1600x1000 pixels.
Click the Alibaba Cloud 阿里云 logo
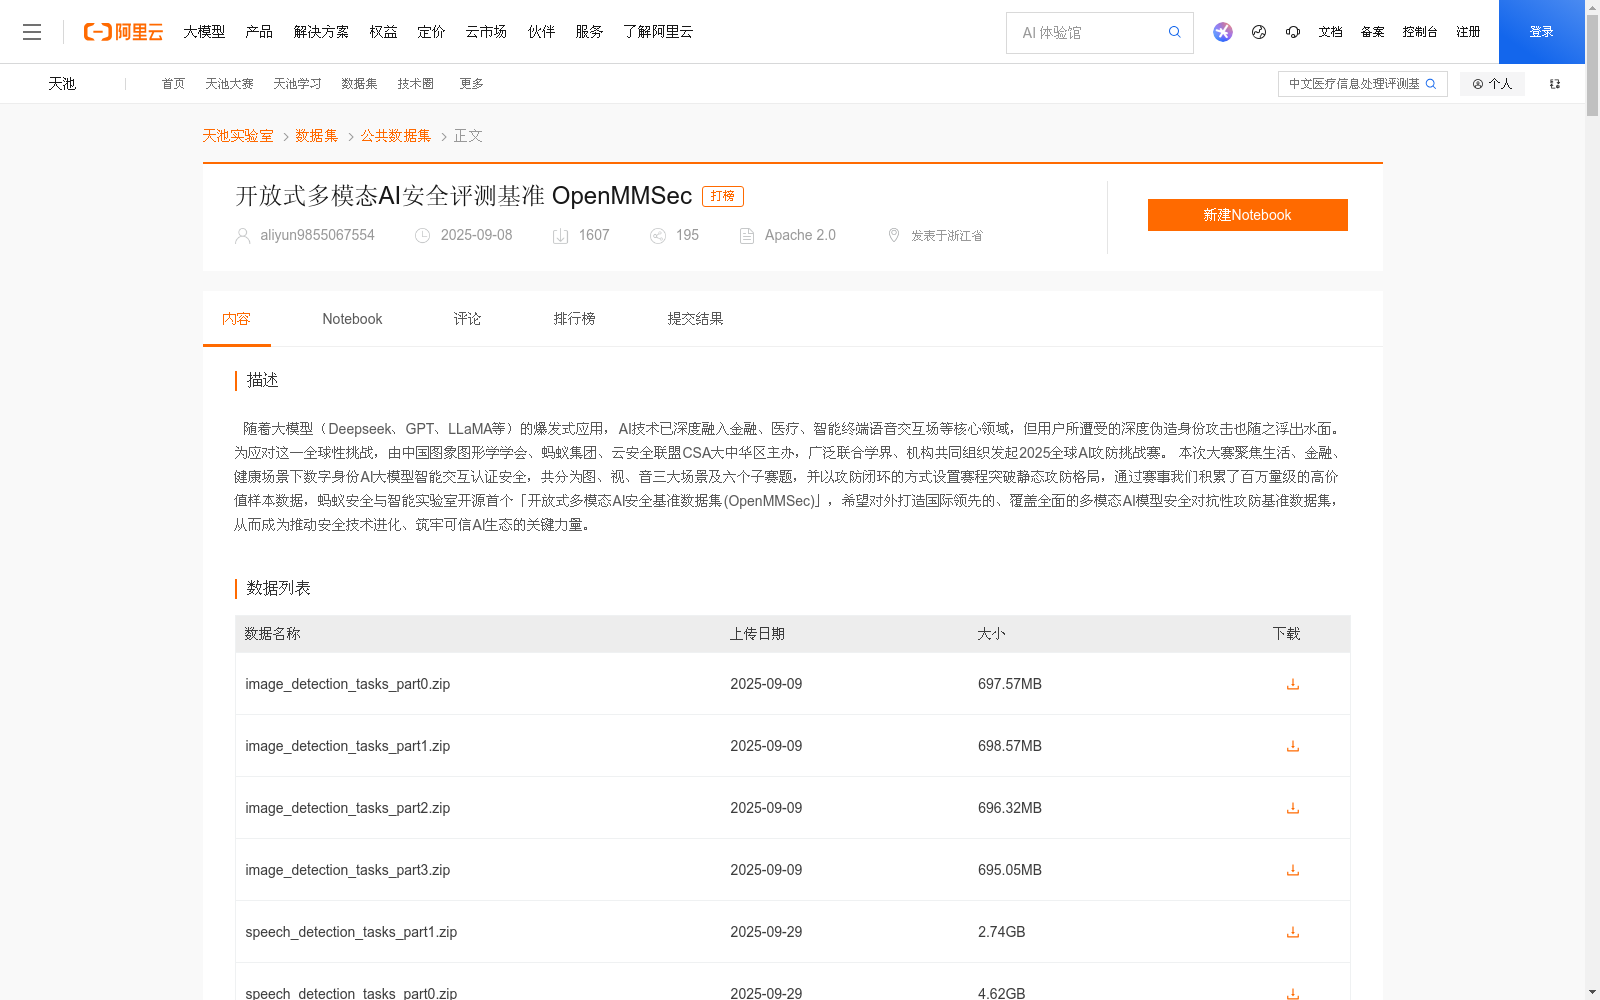click(x=122, y=31)
